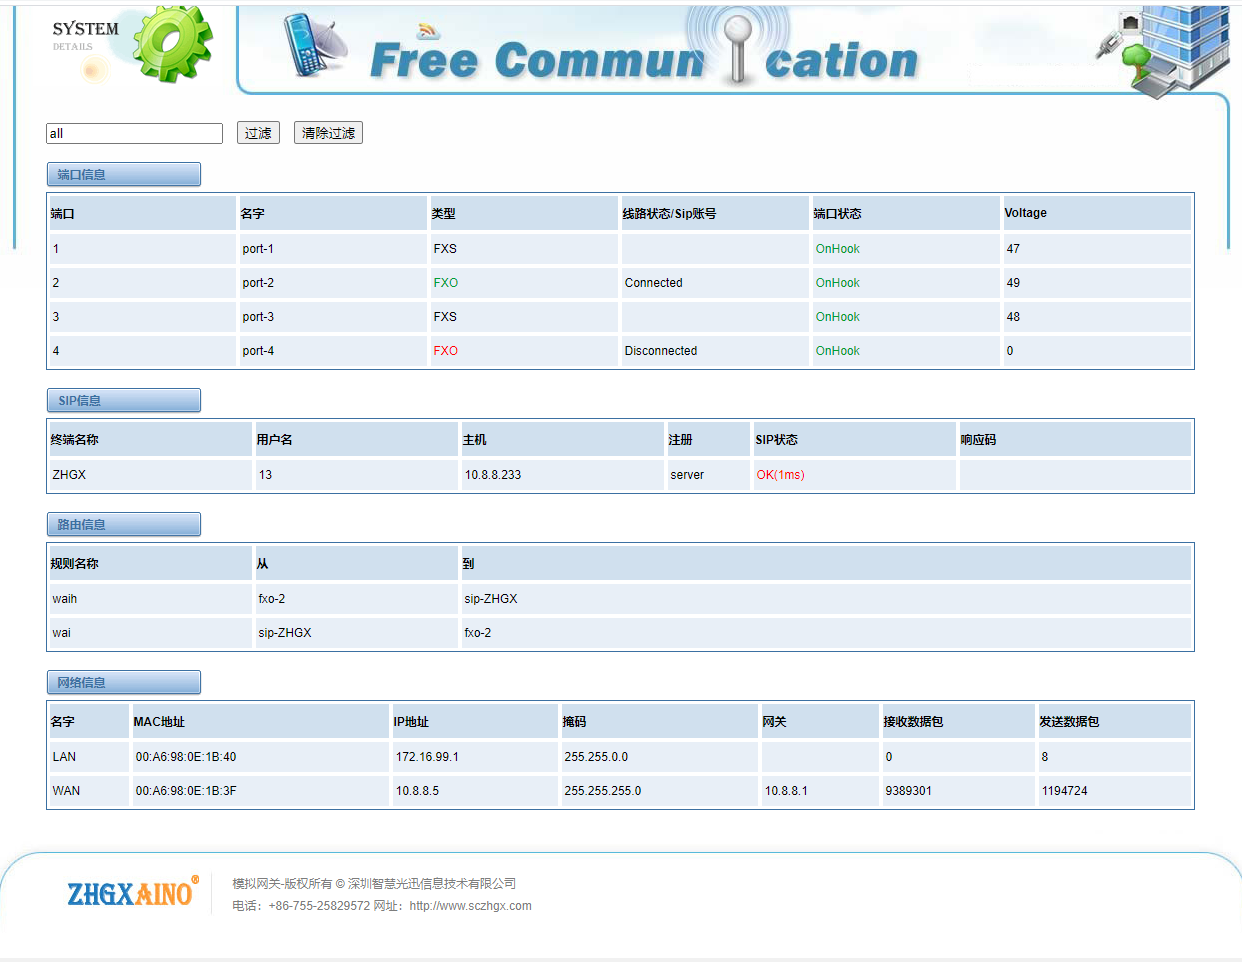Click the red FXO type for port-4
The width and height of the screenshot is (1242, 962).
(x=445, y=351)
